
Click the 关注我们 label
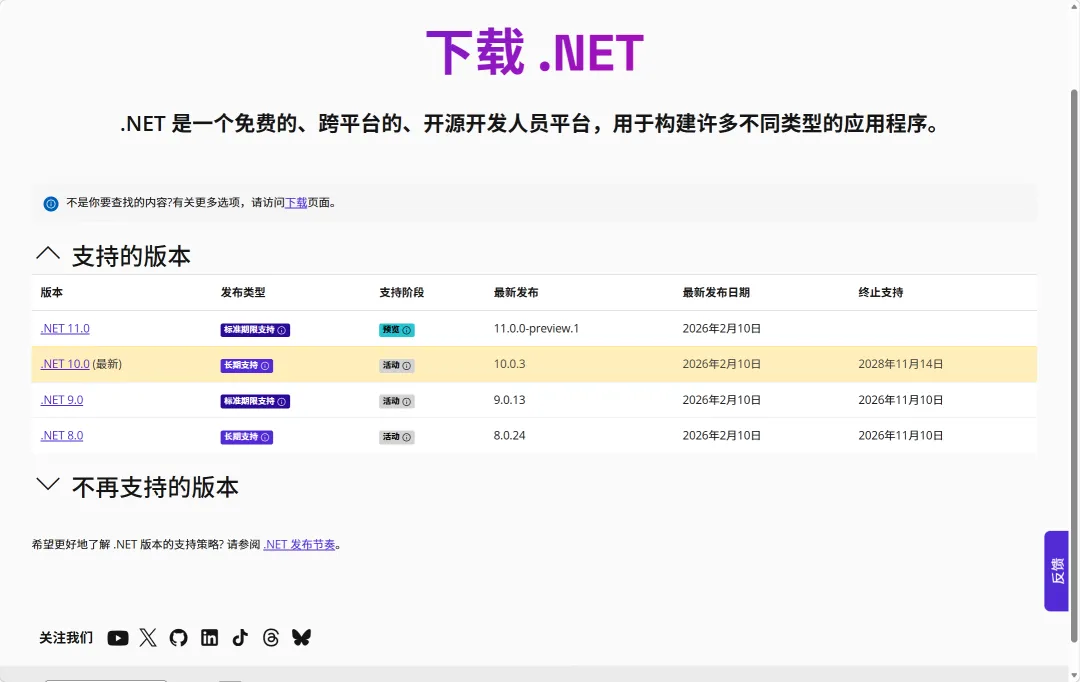[x=66, y=638]
